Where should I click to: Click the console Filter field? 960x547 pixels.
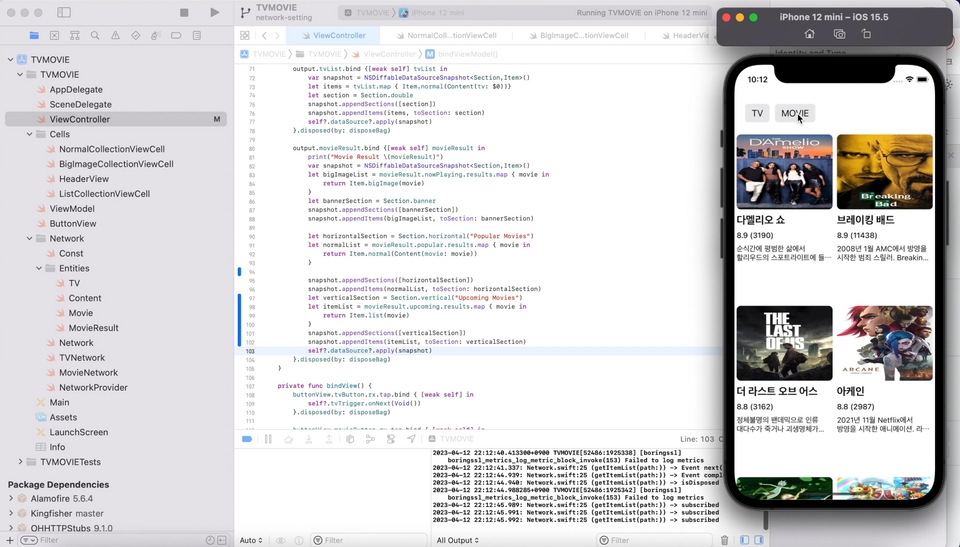pyautogui.click(x=654, y=540)
